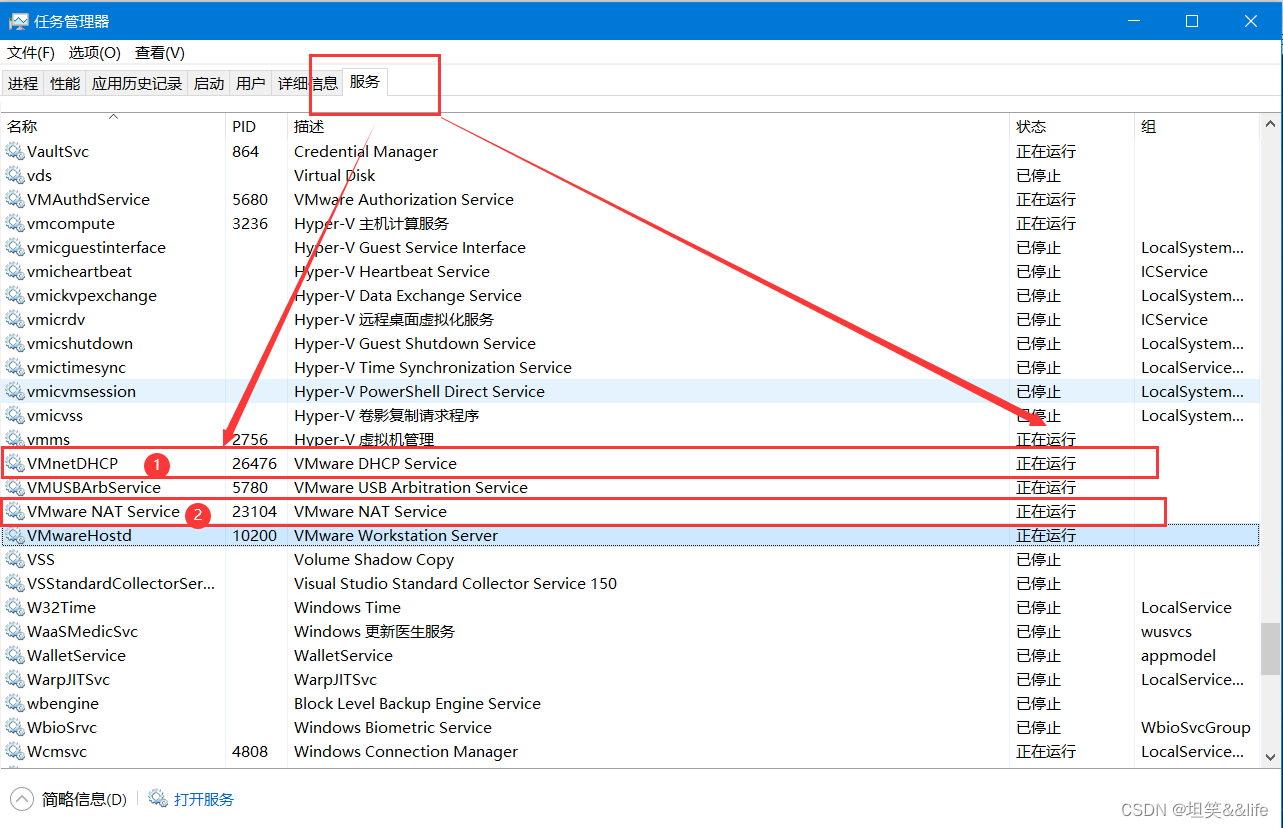Click the vmicshutdown gear icon
Viewport: 1283px width, 828px height.
point(14,344)
